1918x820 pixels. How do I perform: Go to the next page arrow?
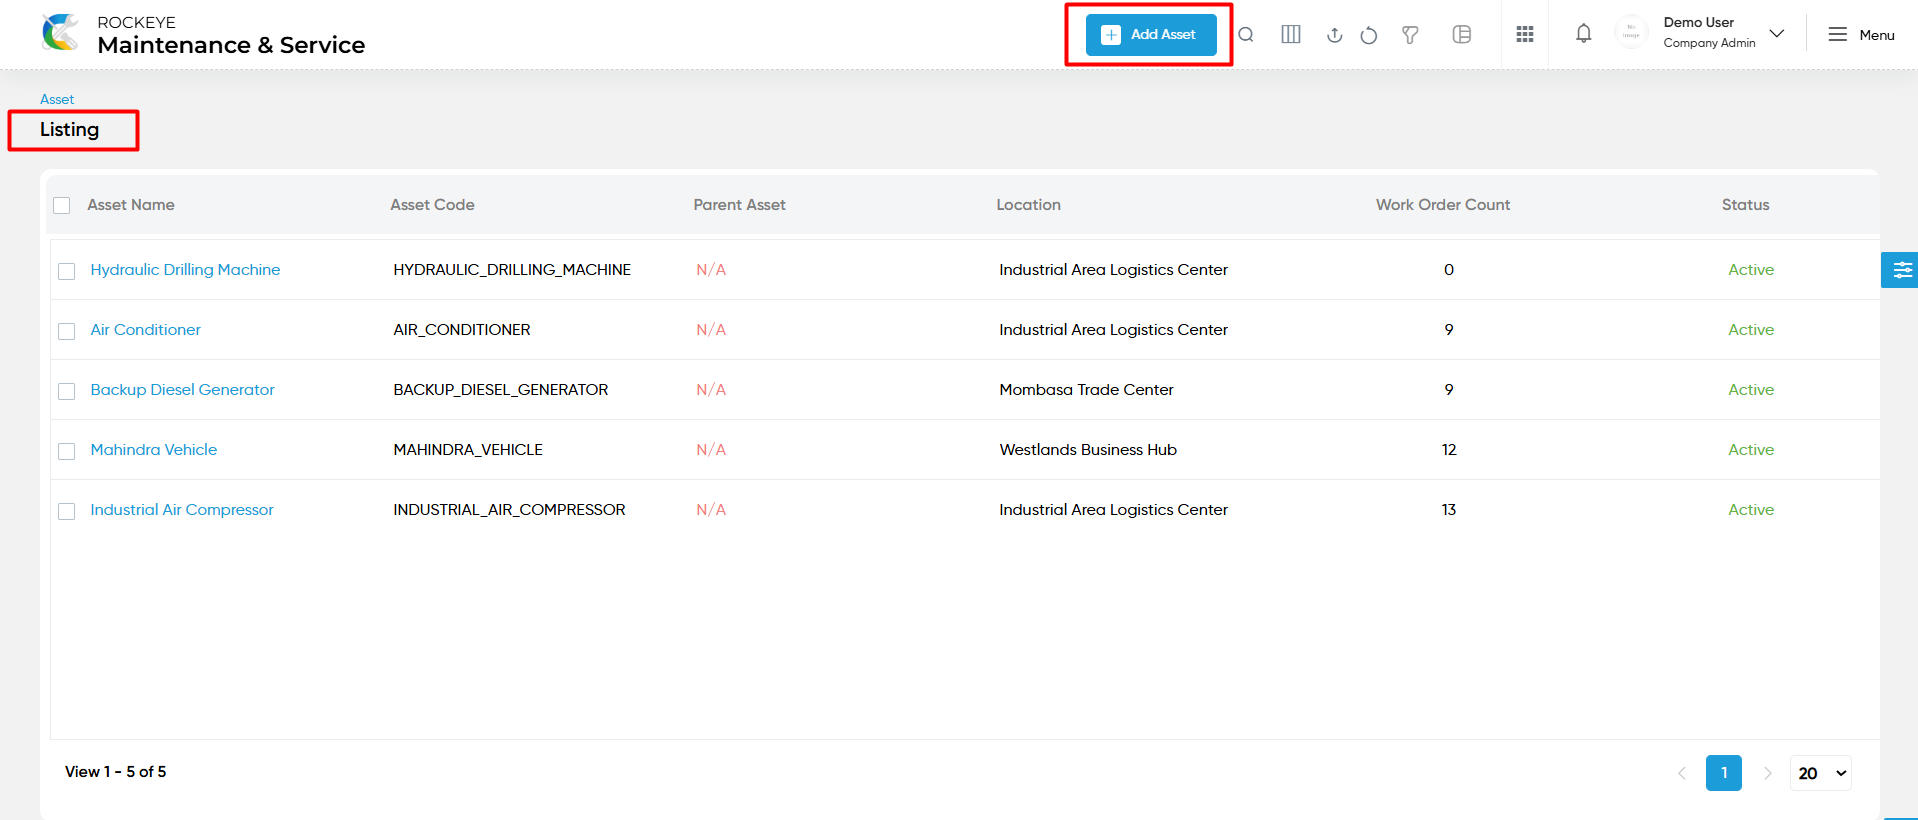[1767, 773]
